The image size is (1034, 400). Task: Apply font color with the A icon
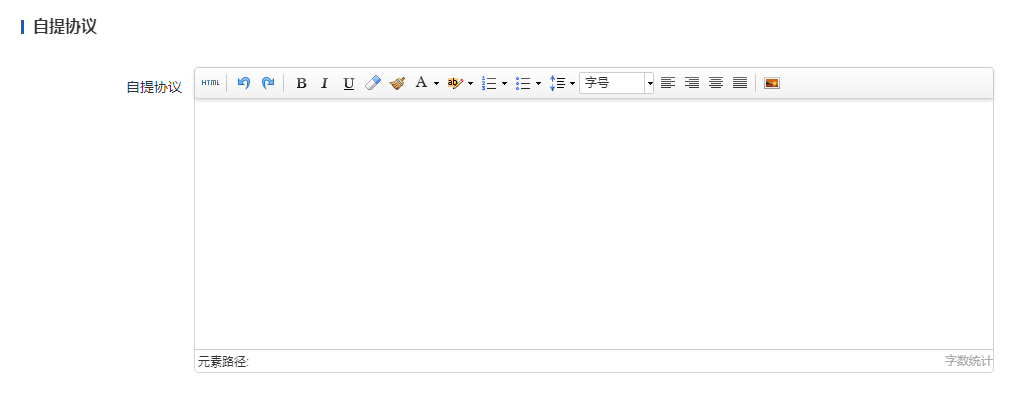point(421,83)
